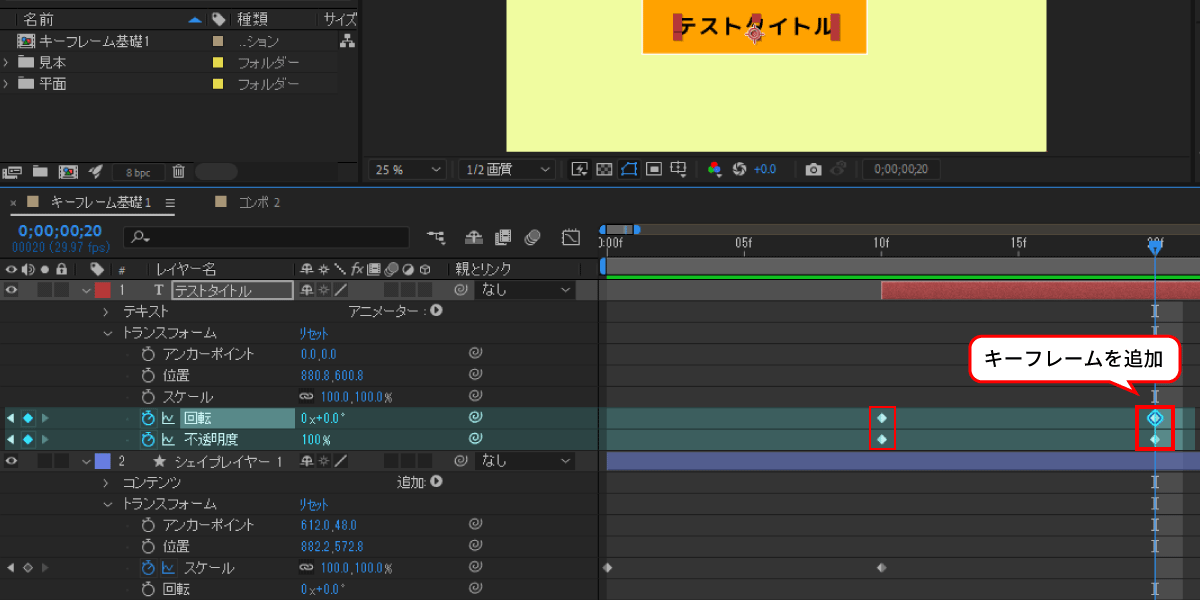Toggle stopwatch for layer 1 アンカーポイント

pos(149,354)
